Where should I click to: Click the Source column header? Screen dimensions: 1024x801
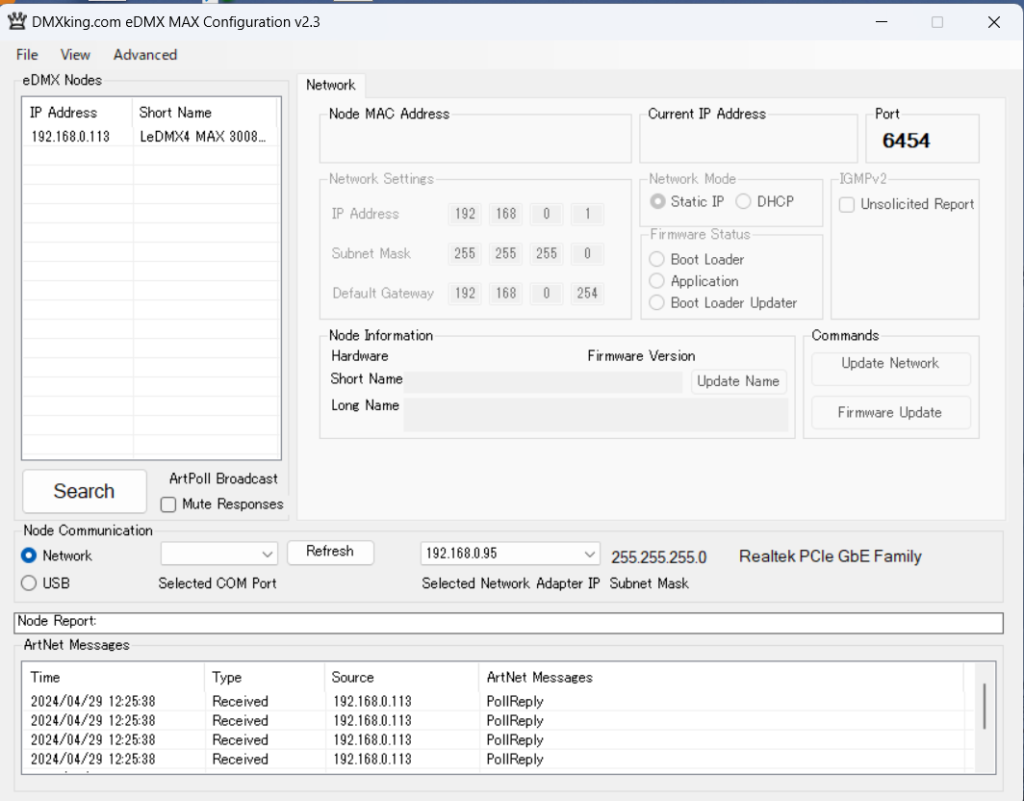coord(402,678)
